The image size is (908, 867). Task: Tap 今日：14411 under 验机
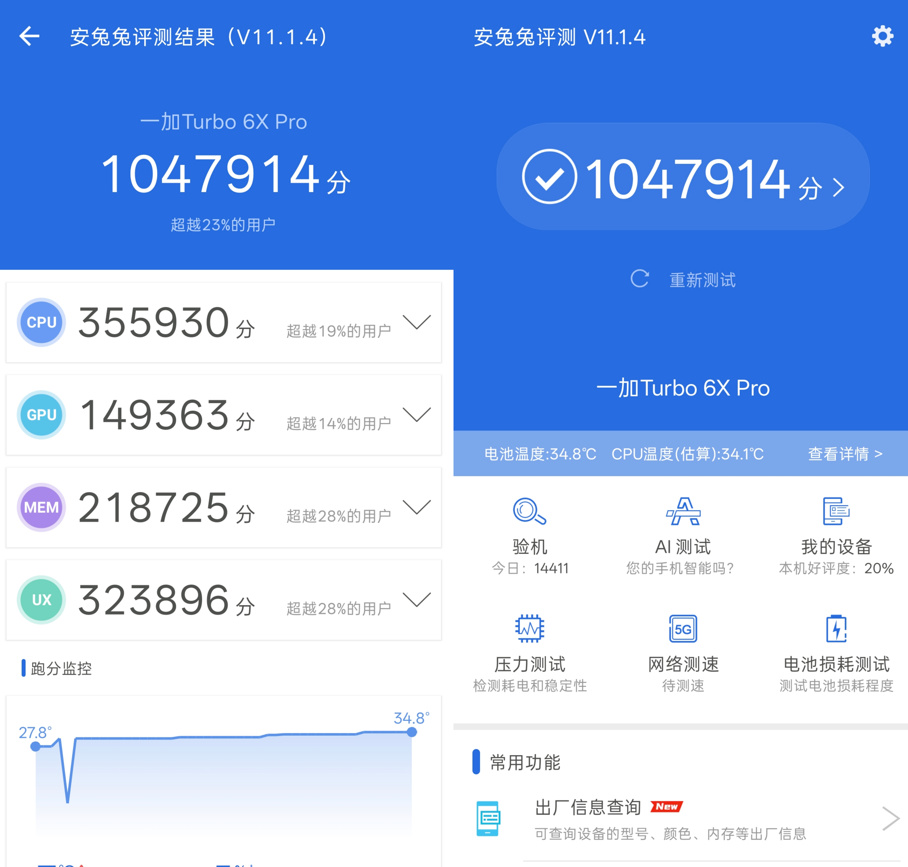click(529, 568)
